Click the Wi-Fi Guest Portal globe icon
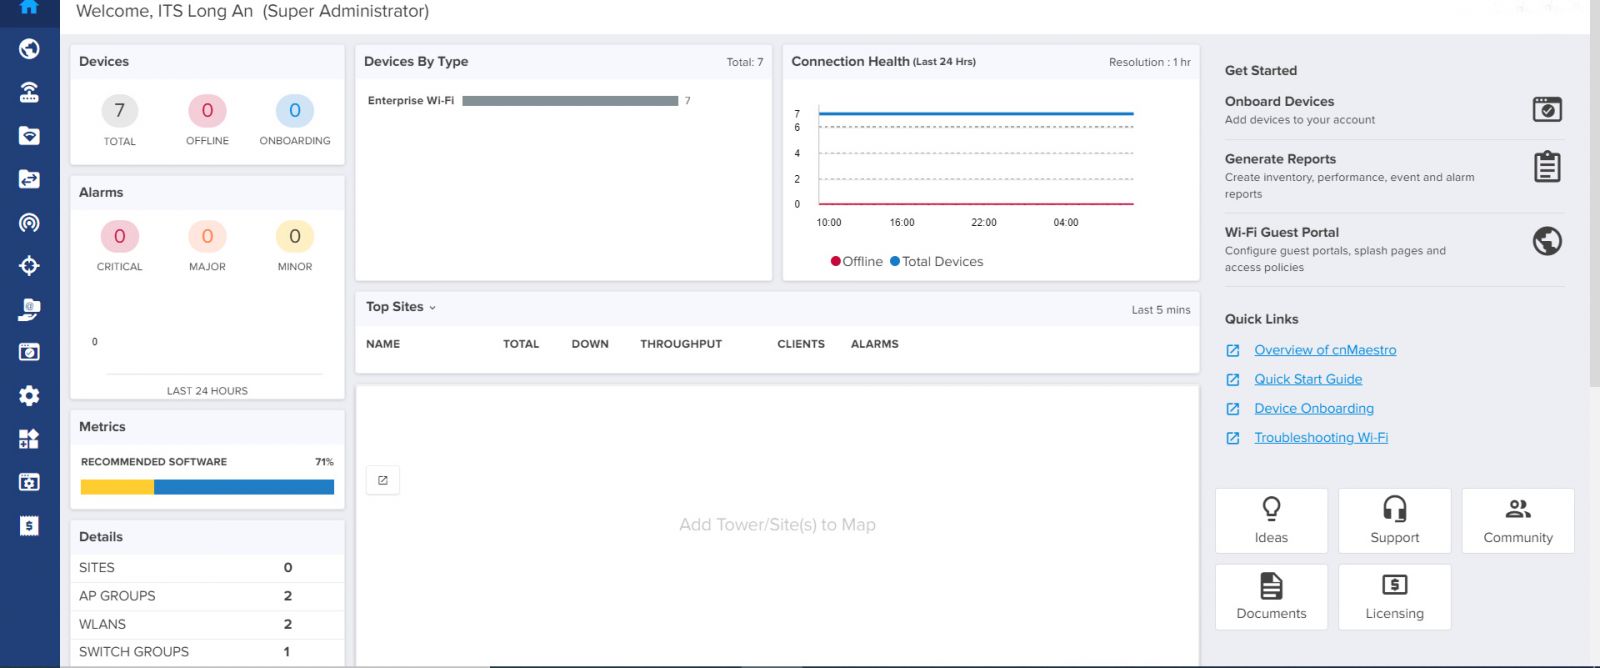This screenshot has width=1600, height=668. point(1547,241)
